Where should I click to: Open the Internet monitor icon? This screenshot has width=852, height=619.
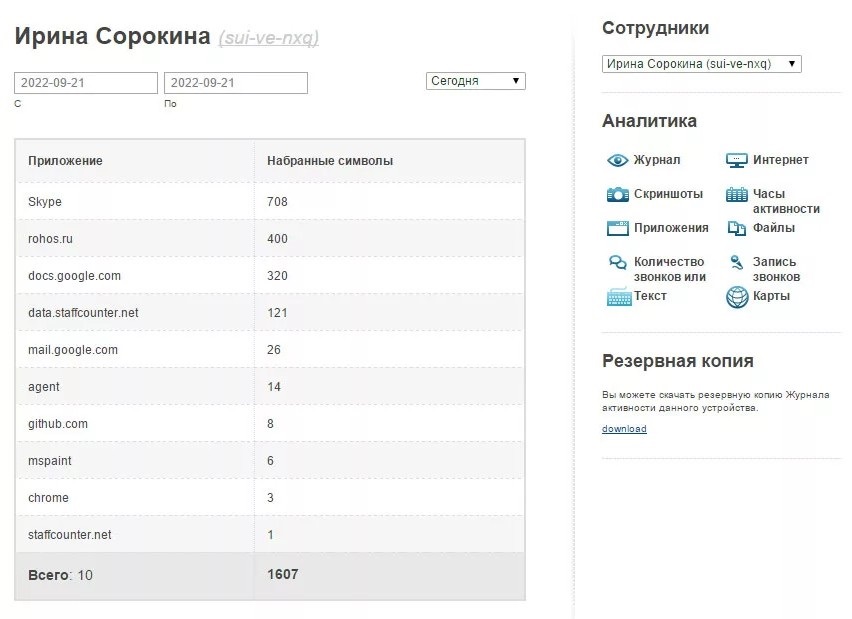(737, 160)
